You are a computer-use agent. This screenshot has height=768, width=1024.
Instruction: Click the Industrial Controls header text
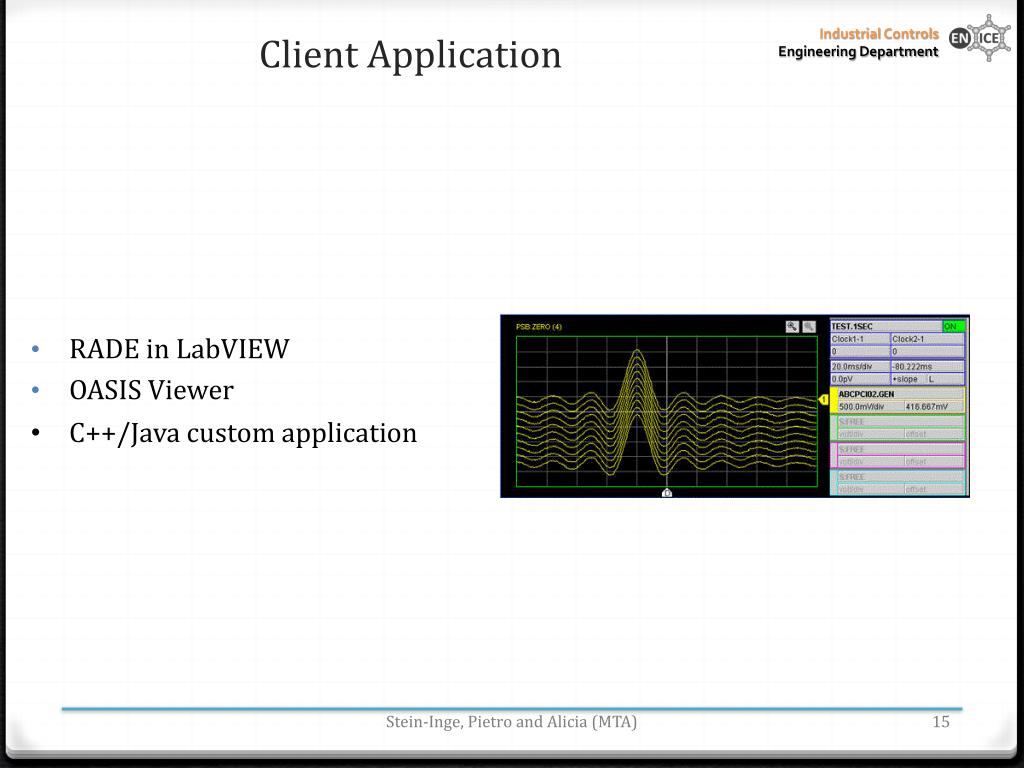pyautogui.click(x=878, y=34)
